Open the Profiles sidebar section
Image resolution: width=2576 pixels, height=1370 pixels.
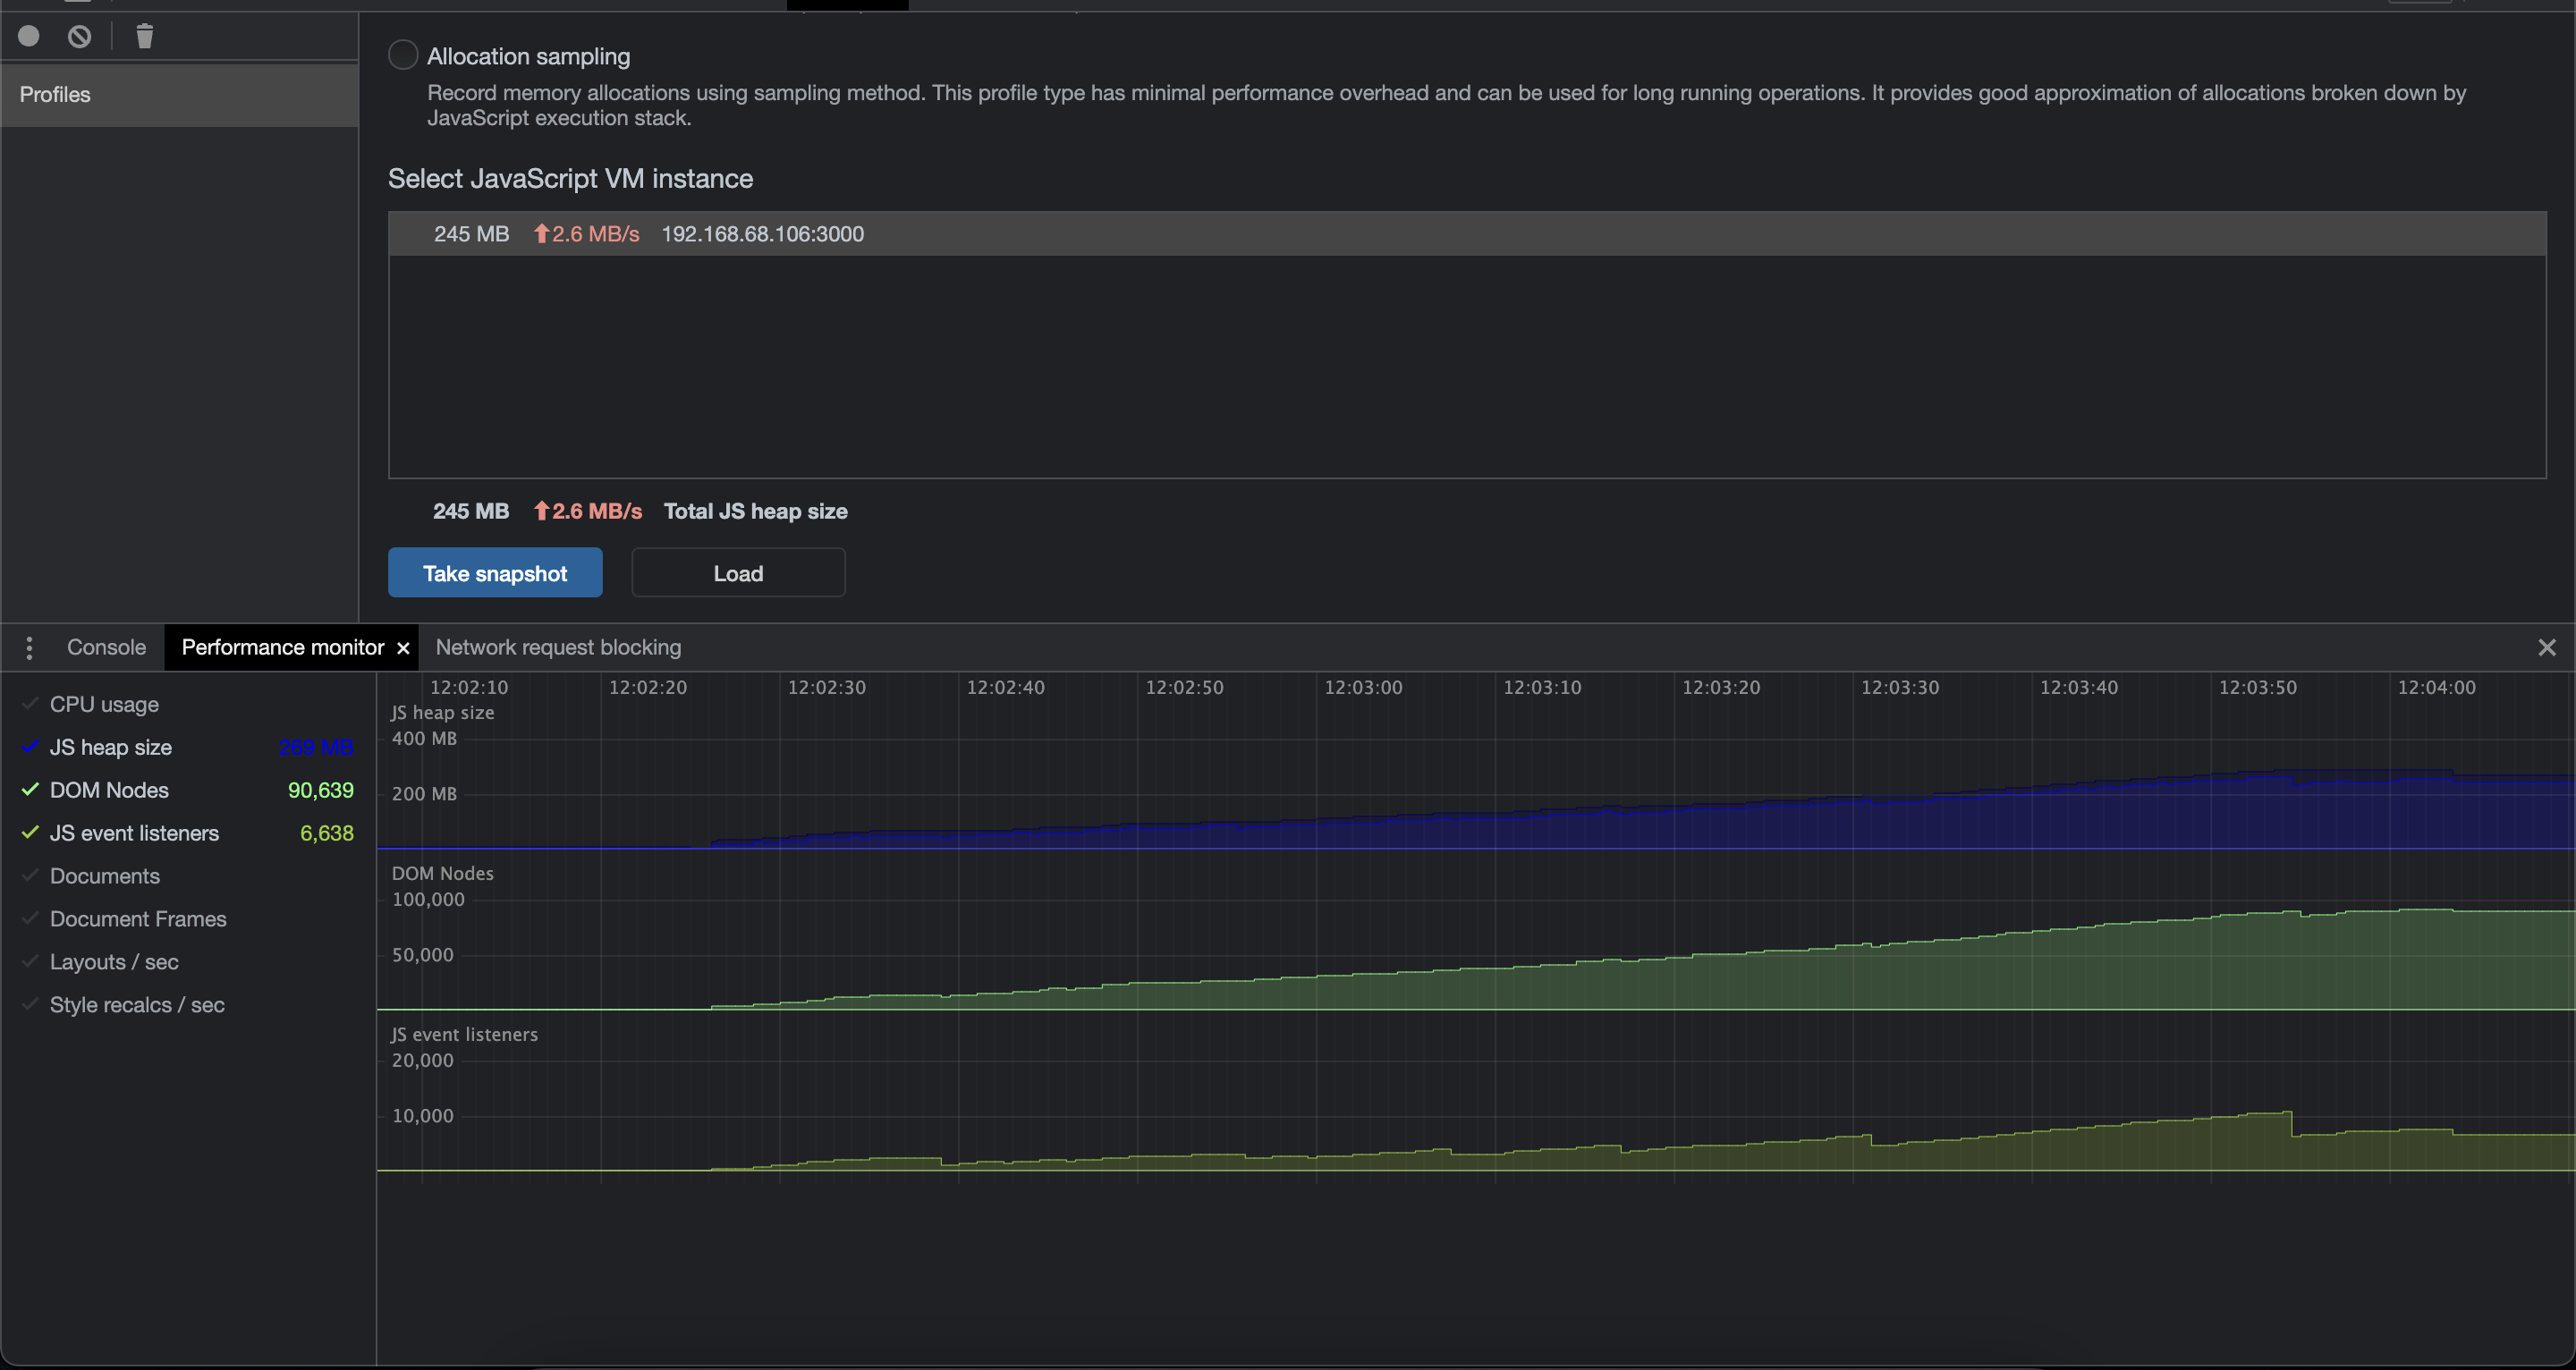(55, 94)
